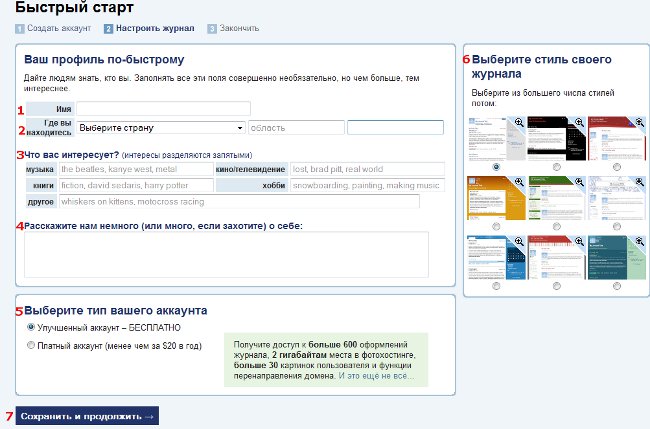
Task: Zoom the orange journal style preview
Action: pos(519,182)
